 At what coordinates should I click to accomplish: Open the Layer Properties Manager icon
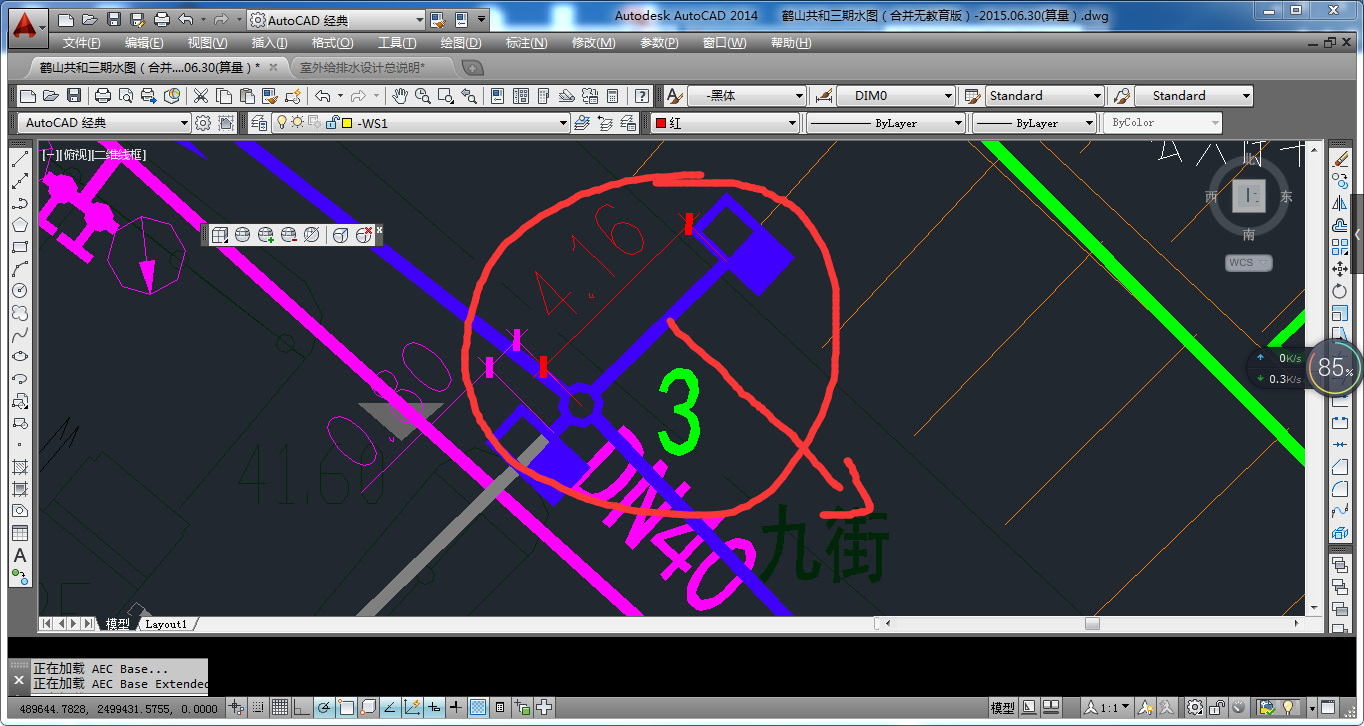[x=259, y=123]
